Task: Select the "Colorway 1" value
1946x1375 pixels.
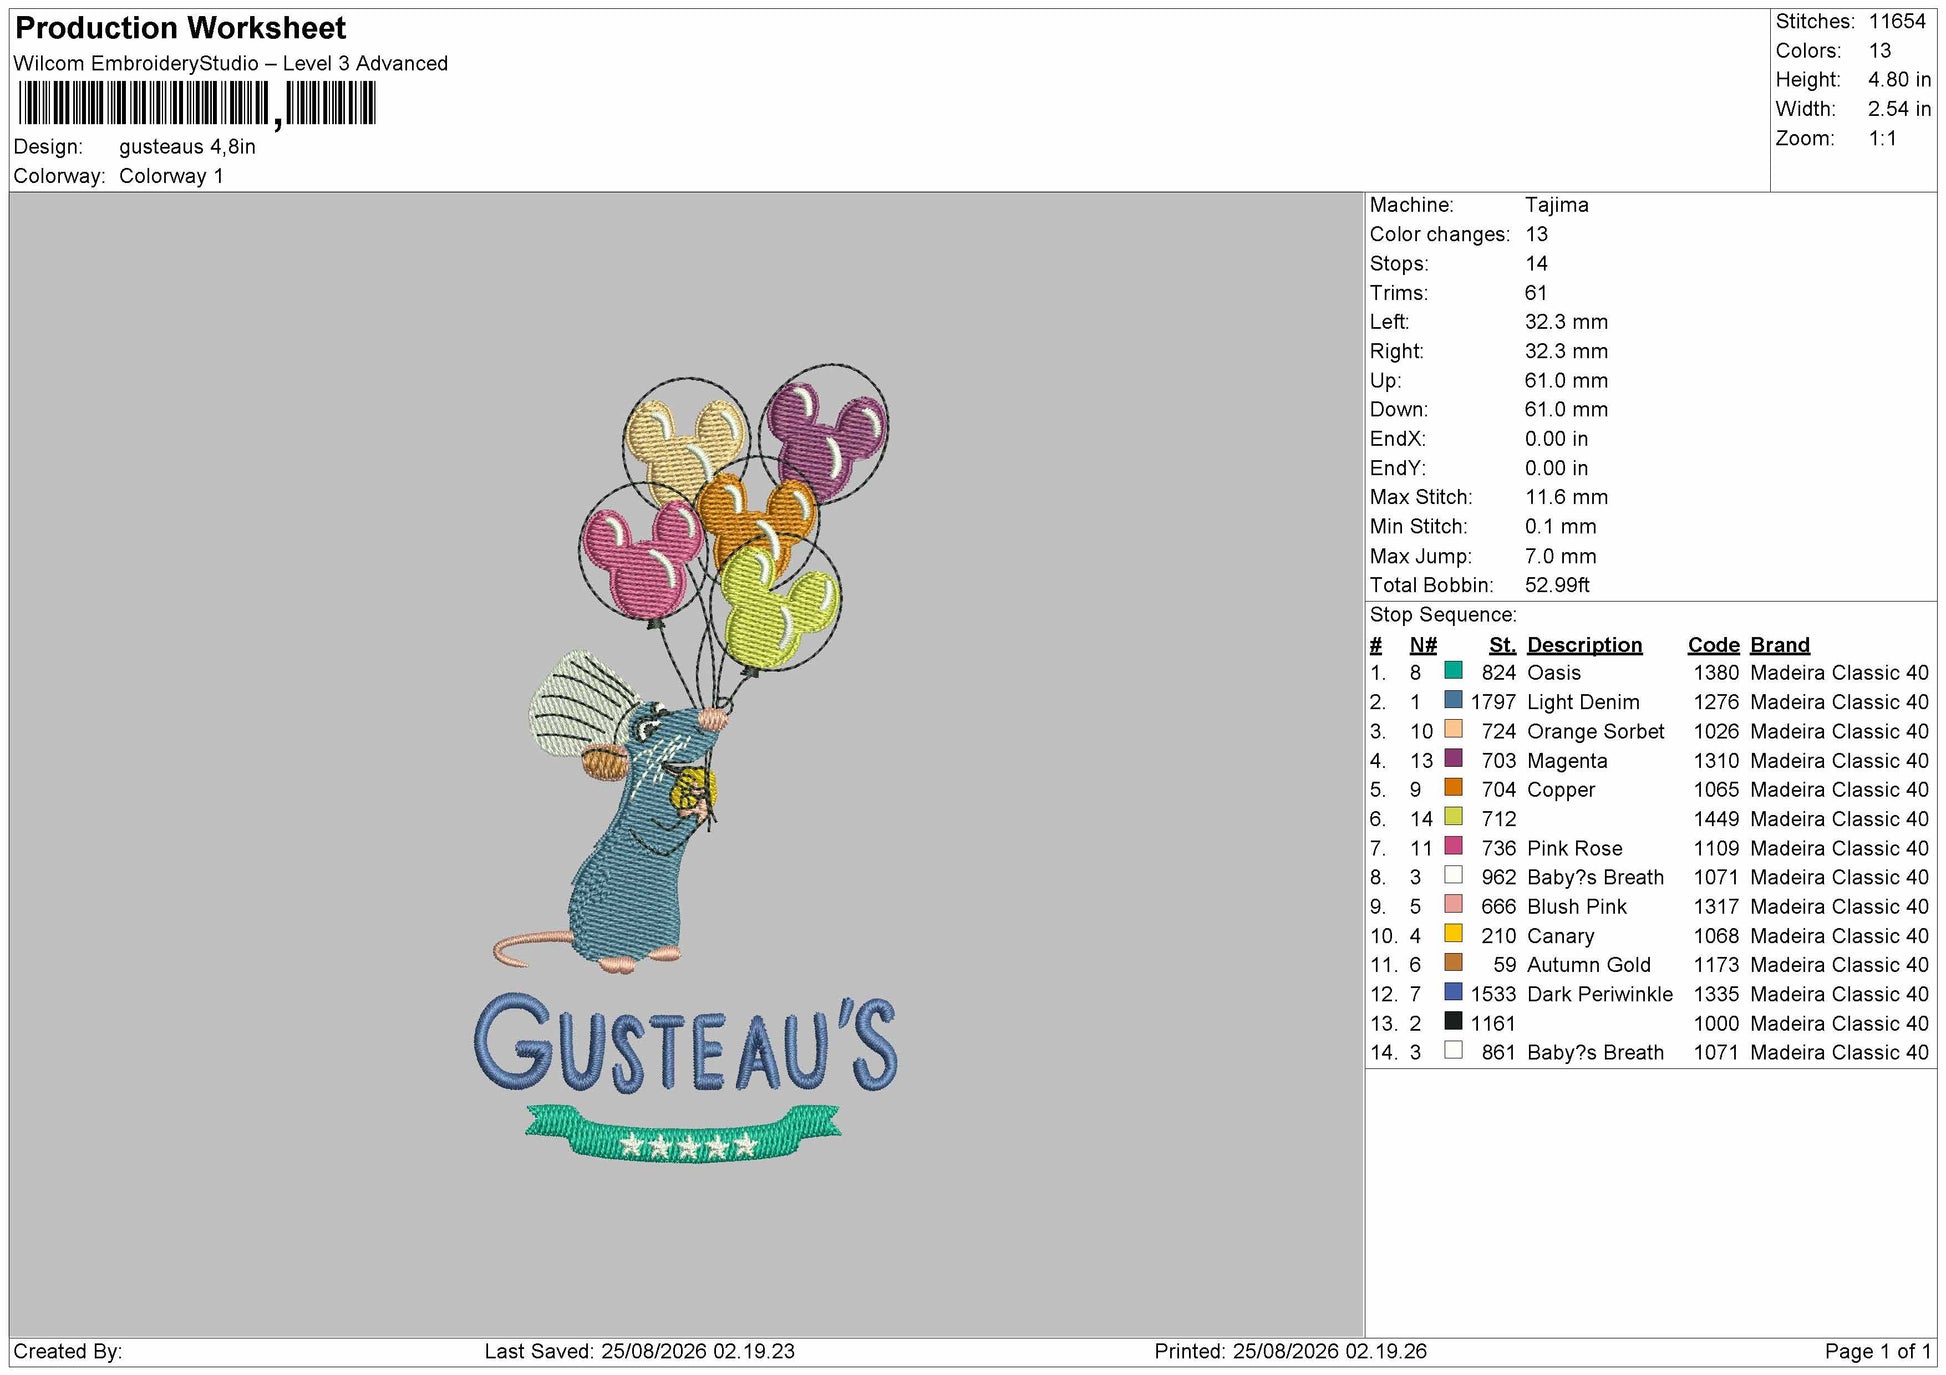Action: (x=171, y=177)
